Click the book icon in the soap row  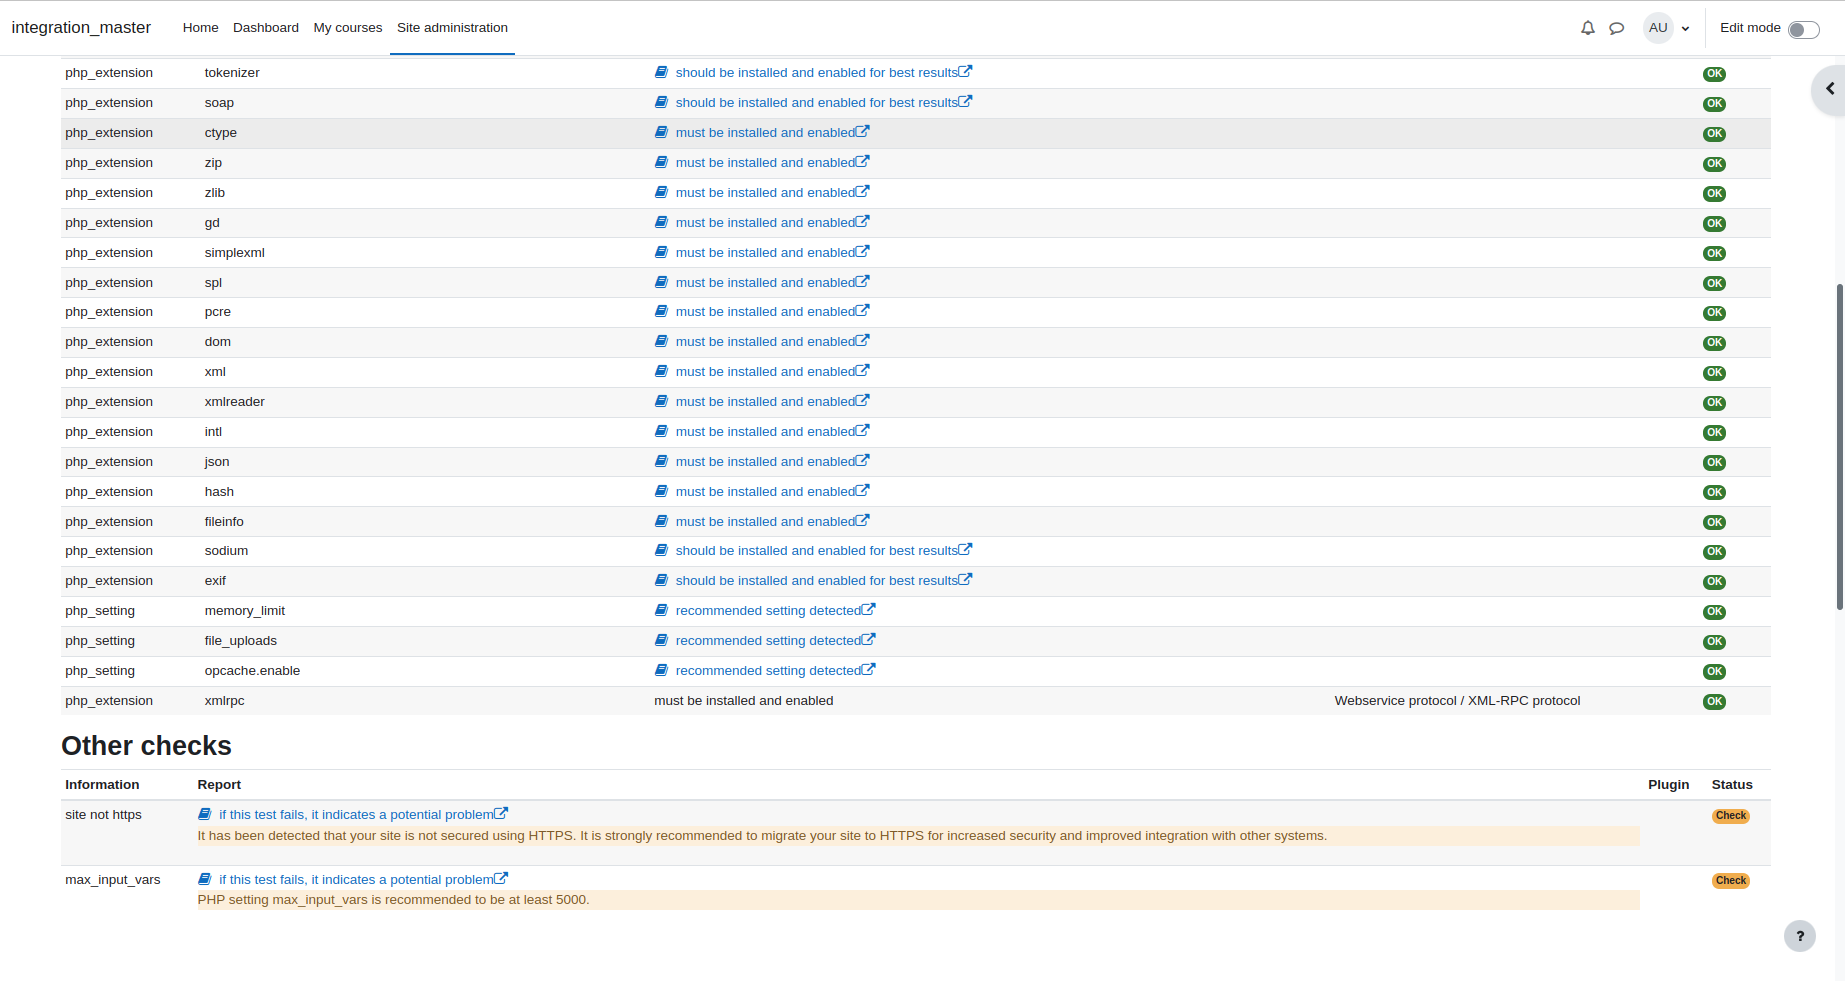coord(661,102)
